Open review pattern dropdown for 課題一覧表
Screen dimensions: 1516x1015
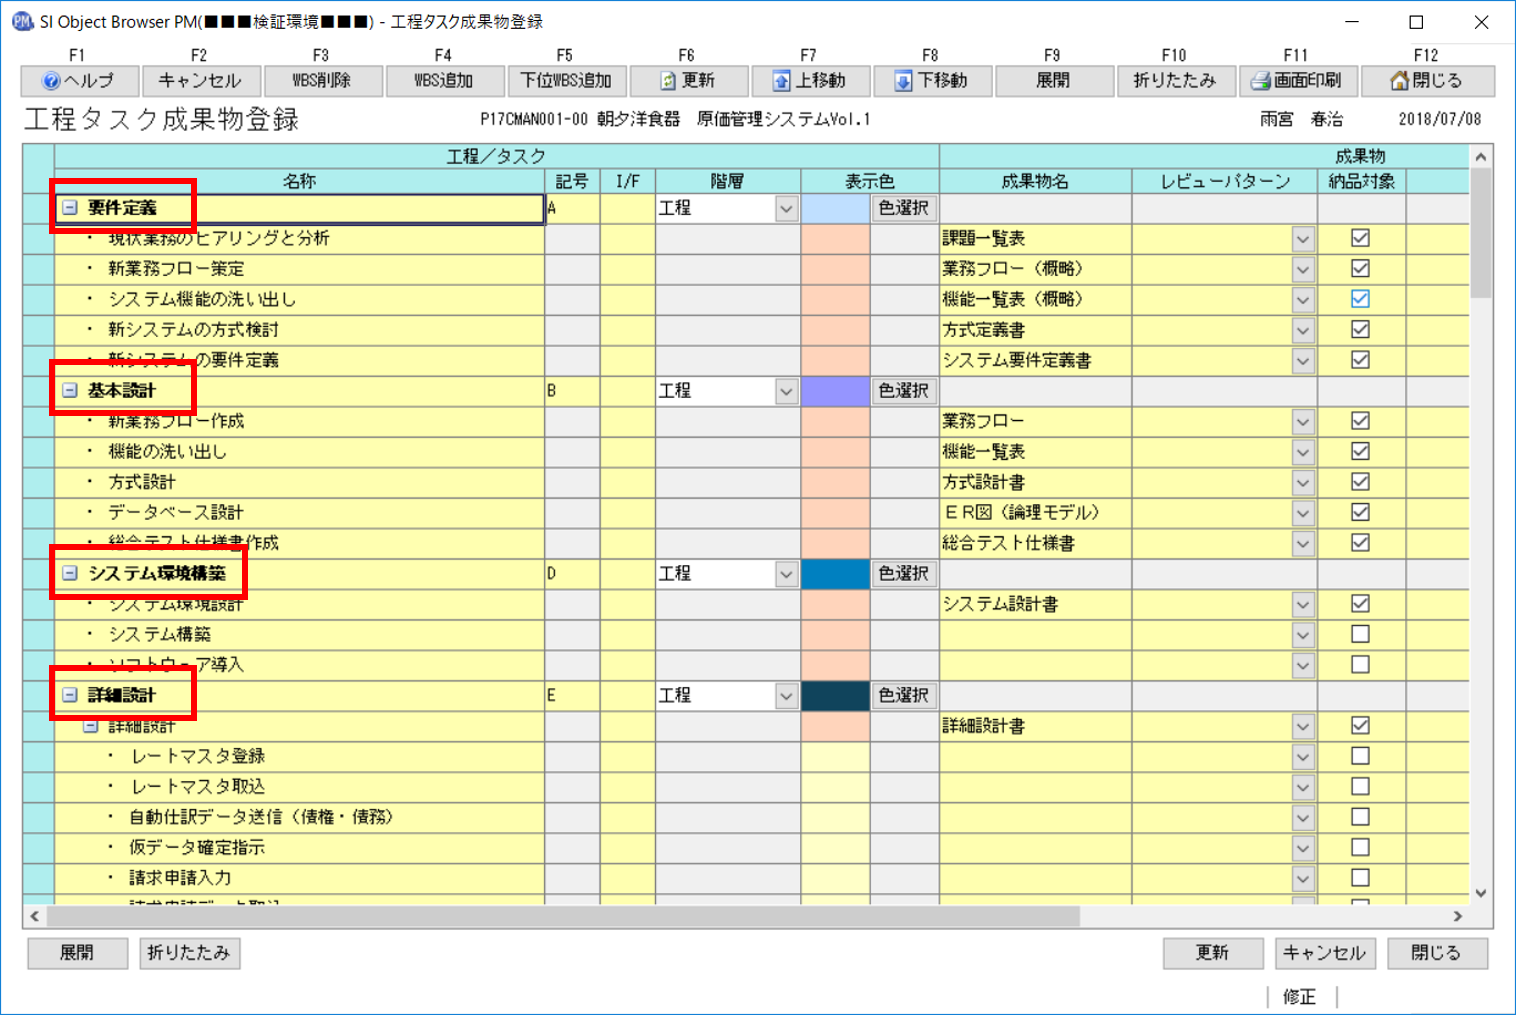click(x=1302, y=239)
